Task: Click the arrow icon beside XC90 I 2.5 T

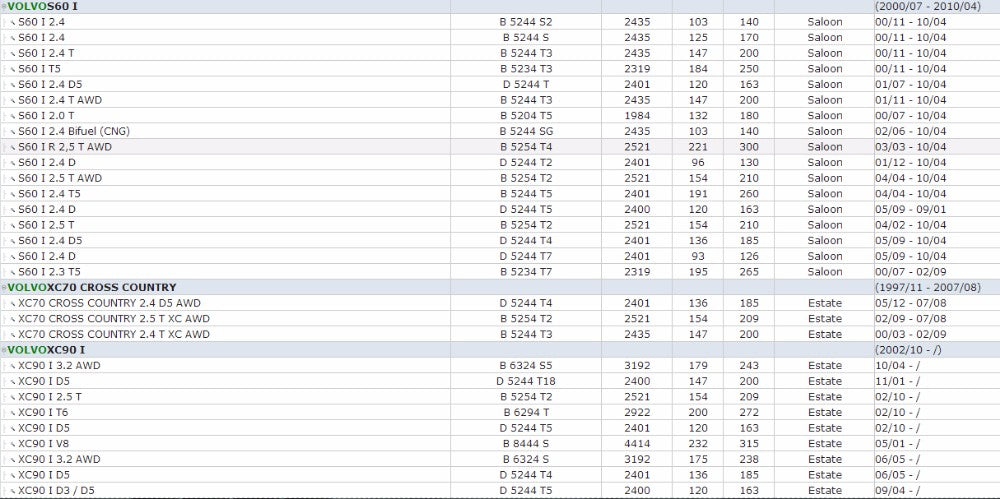Action: click(x=13, y=398)
